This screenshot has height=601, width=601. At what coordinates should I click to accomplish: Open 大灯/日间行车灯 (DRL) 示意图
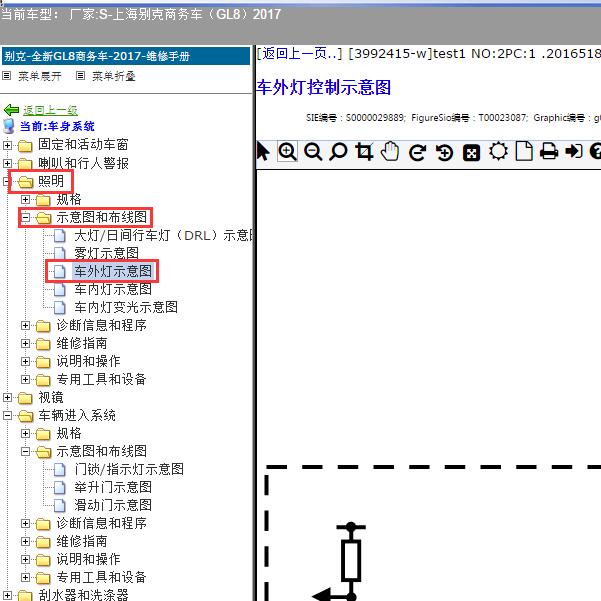[164, 235]
